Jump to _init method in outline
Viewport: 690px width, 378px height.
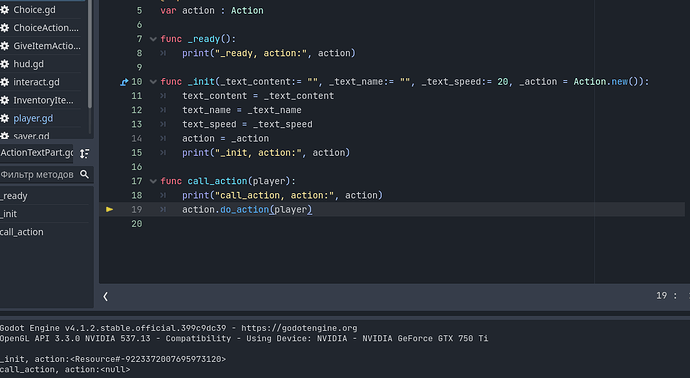[8, 214]
